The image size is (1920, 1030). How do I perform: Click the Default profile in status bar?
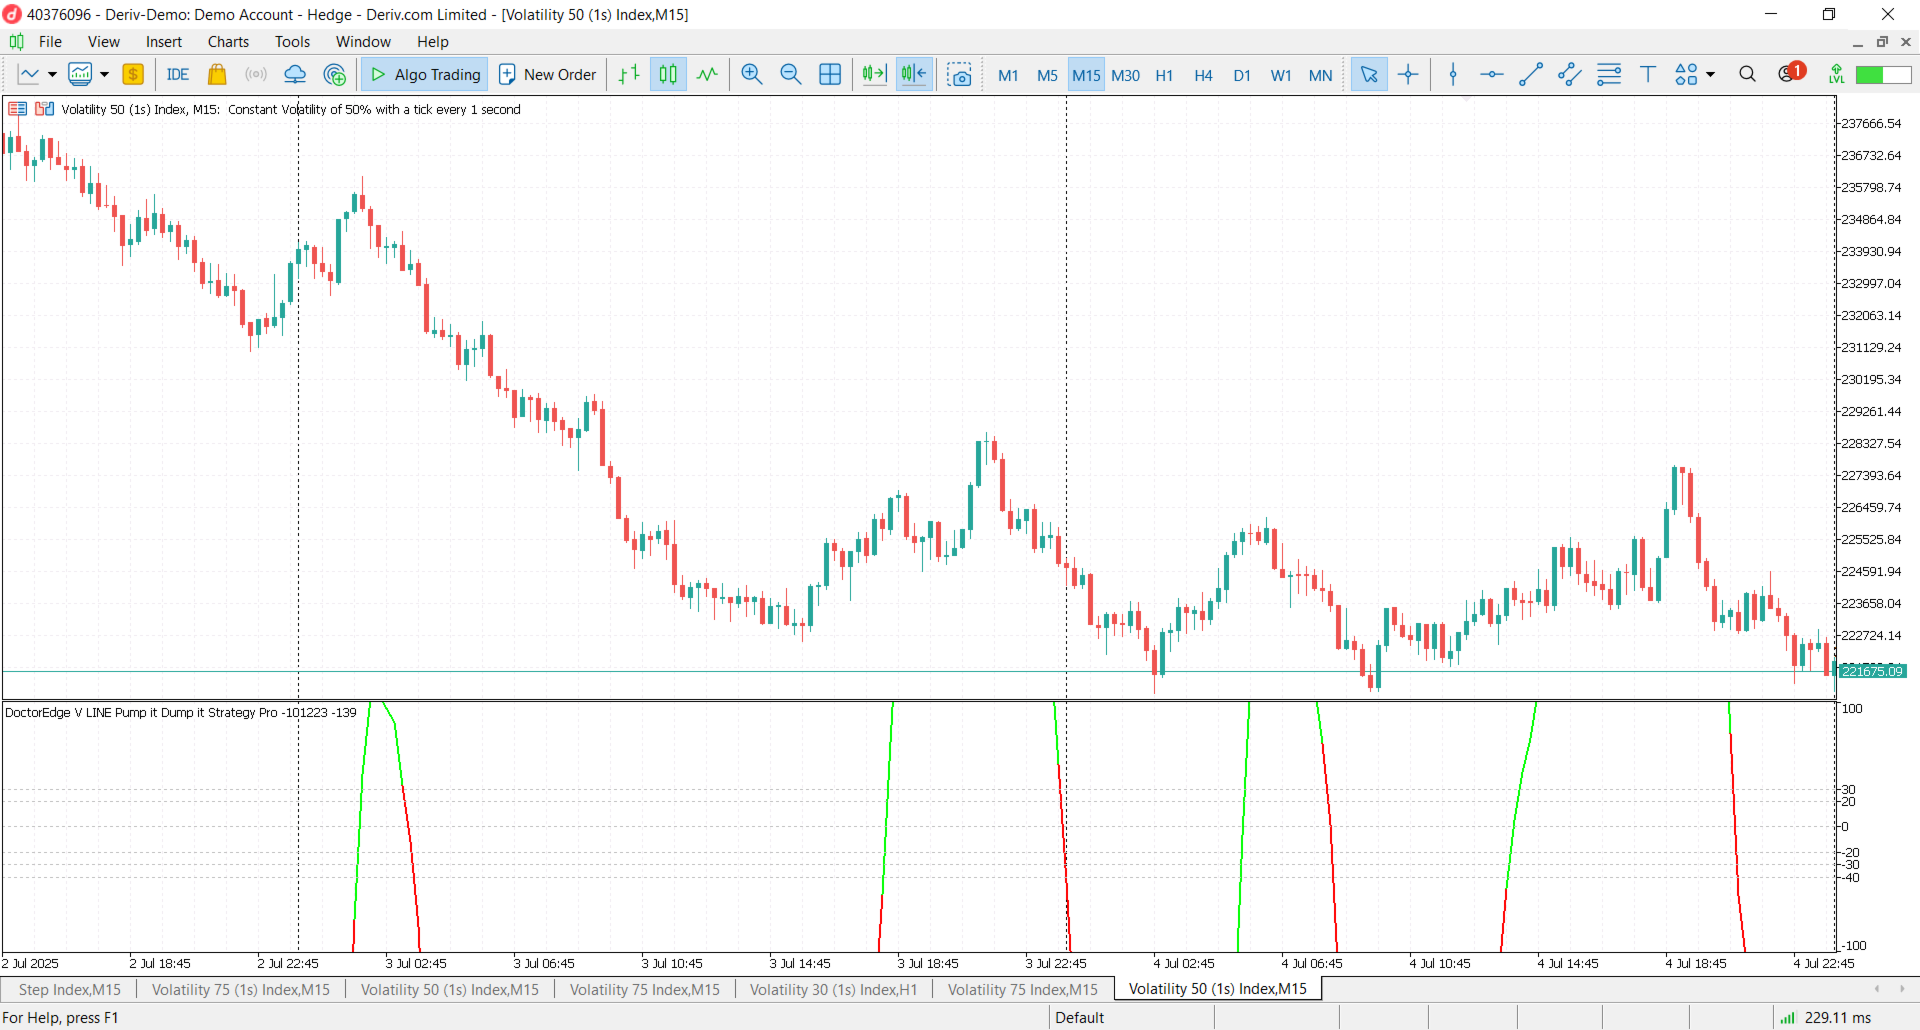coord(1080,1018)
